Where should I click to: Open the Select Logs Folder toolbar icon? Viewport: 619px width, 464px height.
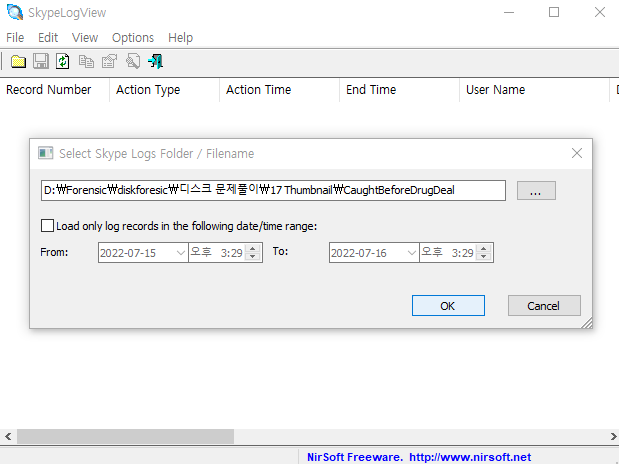tap(18, 62)
